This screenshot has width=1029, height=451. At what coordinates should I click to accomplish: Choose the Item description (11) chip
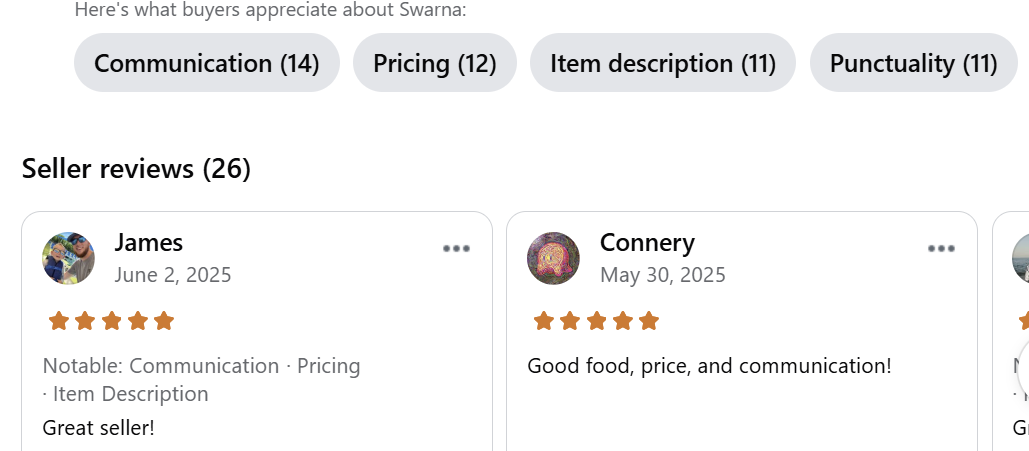pyautogui.click(x=663, y=63)
